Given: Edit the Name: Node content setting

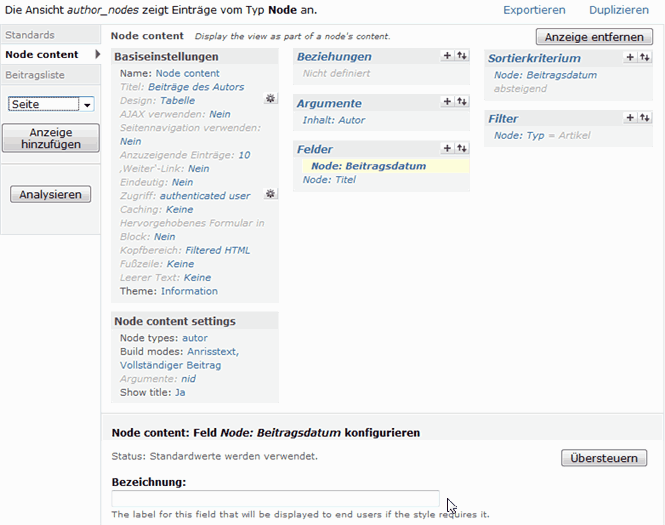Looking at the screenshot, I should (187, 73).
